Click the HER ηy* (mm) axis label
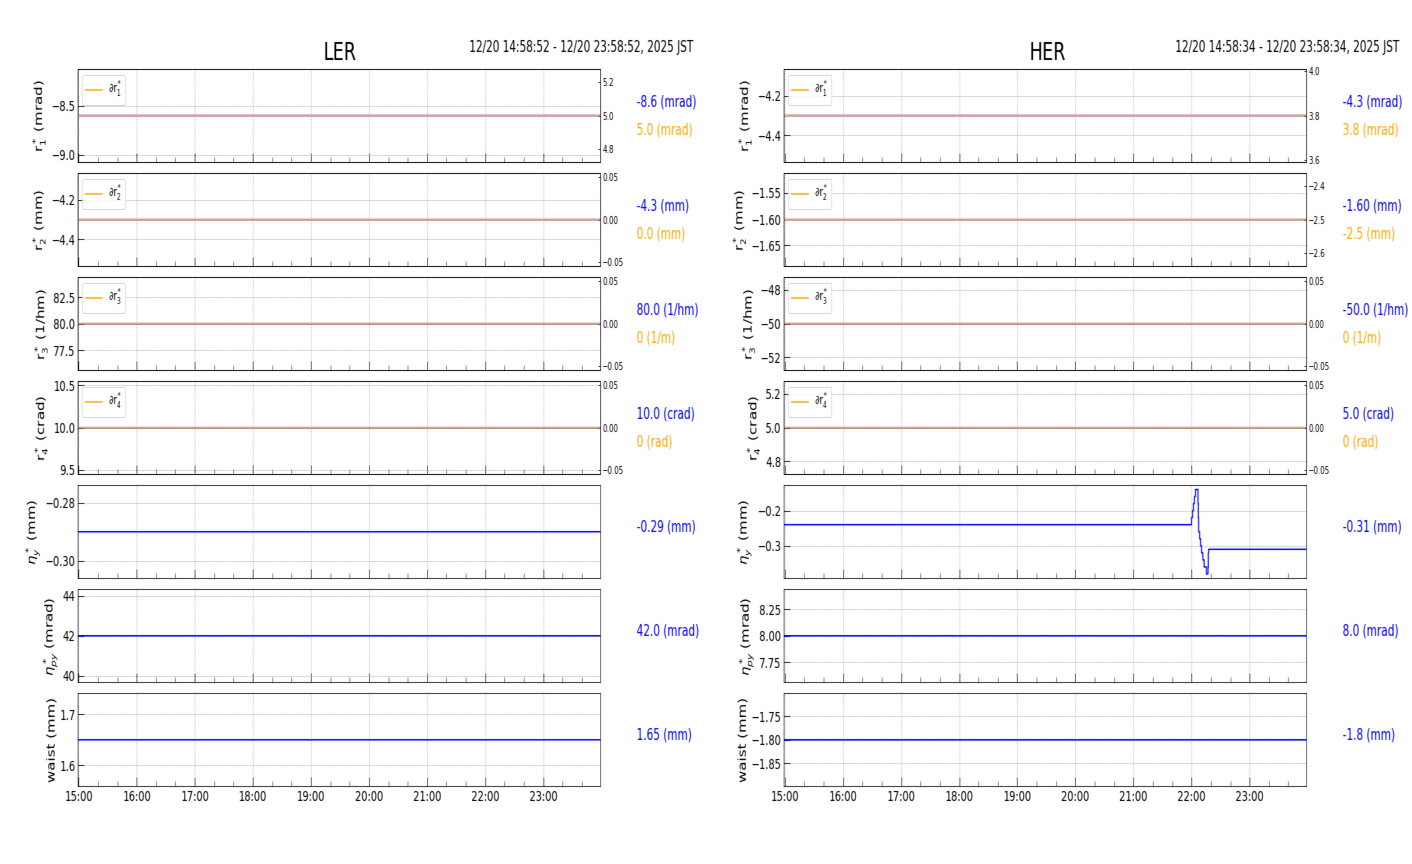The height and width of the screenshot is (864, 1412). click(741, 532)
